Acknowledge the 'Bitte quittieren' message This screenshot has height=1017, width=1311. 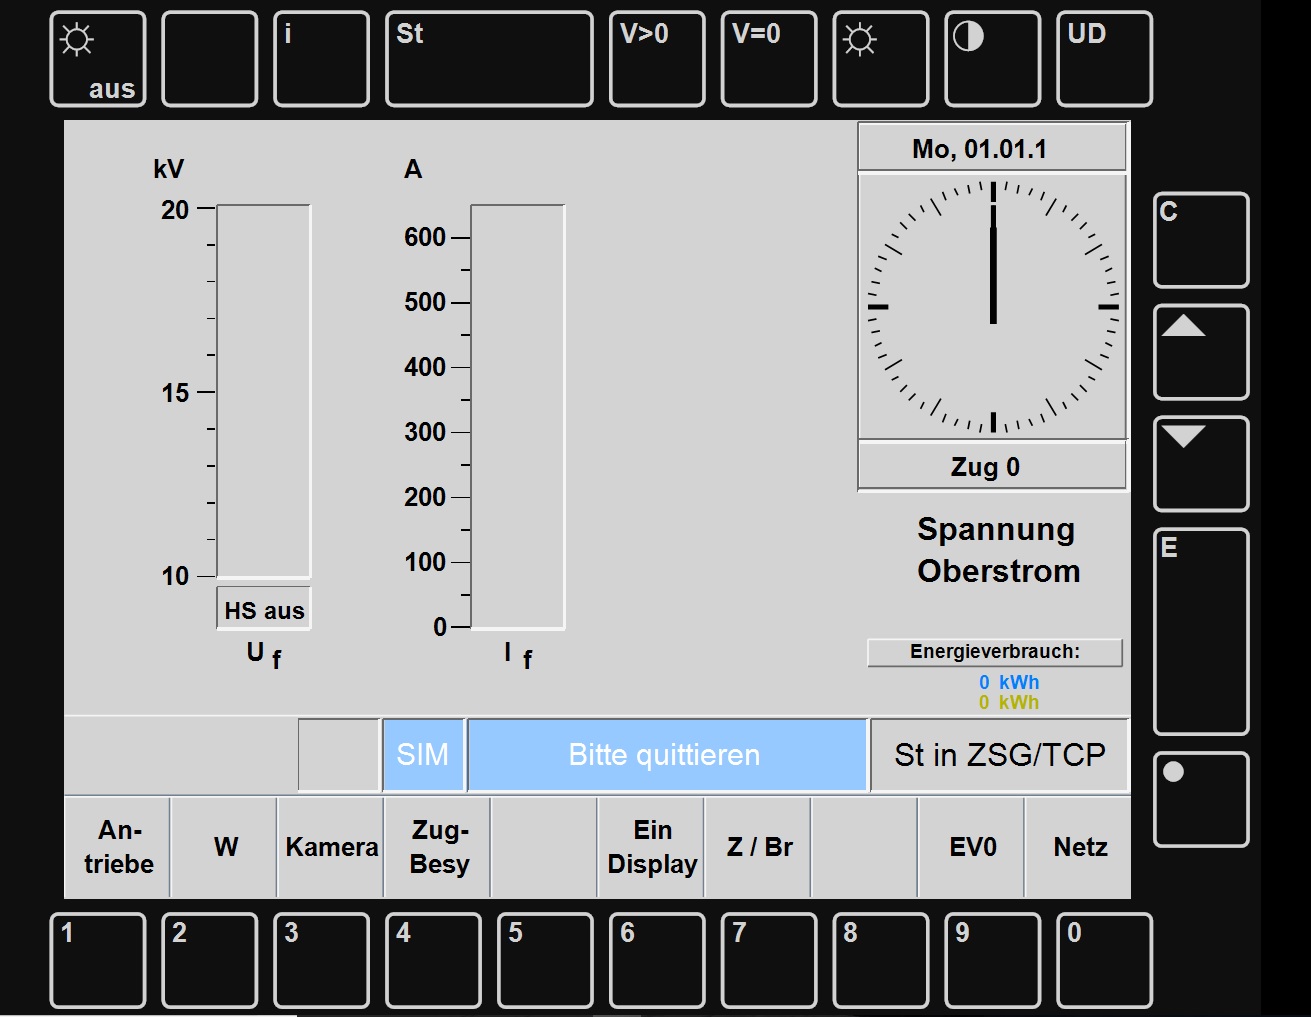(x=666, y=755)
